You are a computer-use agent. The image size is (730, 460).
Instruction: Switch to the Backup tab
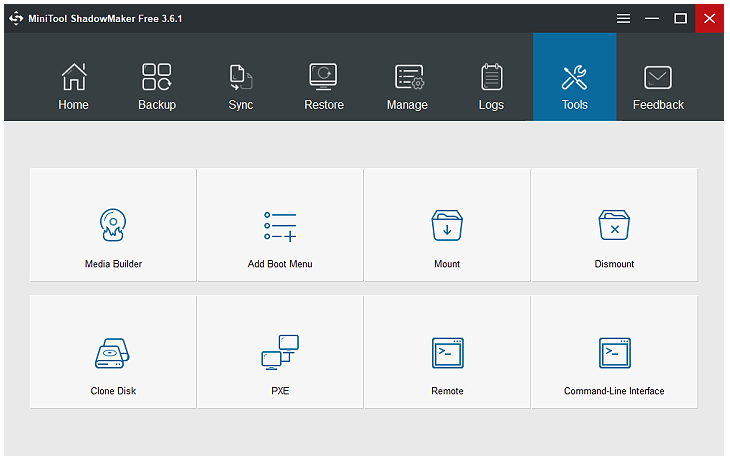pyautogui.click(x=157, y=77)
